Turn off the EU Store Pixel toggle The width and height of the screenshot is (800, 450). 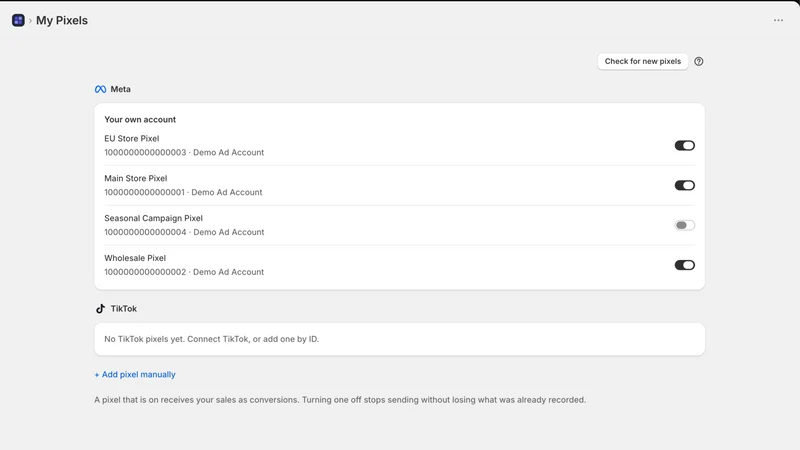pos(685,145)
